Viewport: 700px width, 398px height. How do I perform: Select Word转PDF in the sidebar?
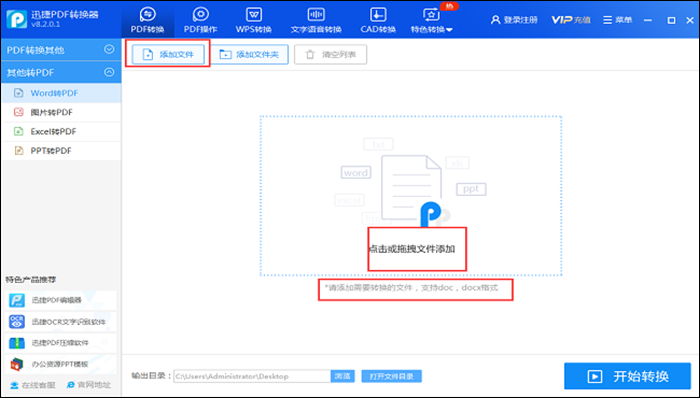point(61,93)
